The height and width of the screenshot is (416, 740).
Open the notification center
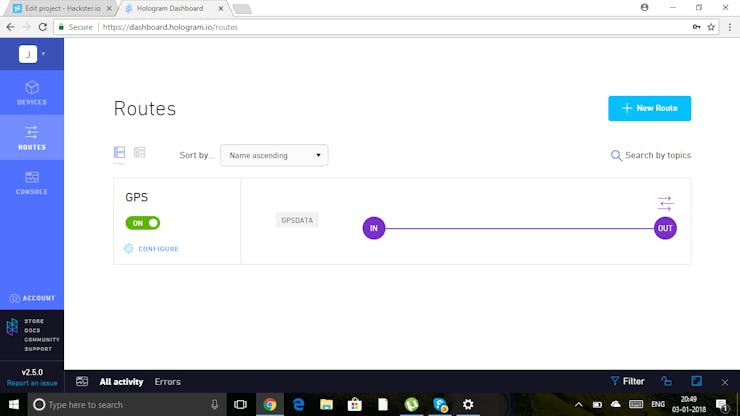(722, 405)
